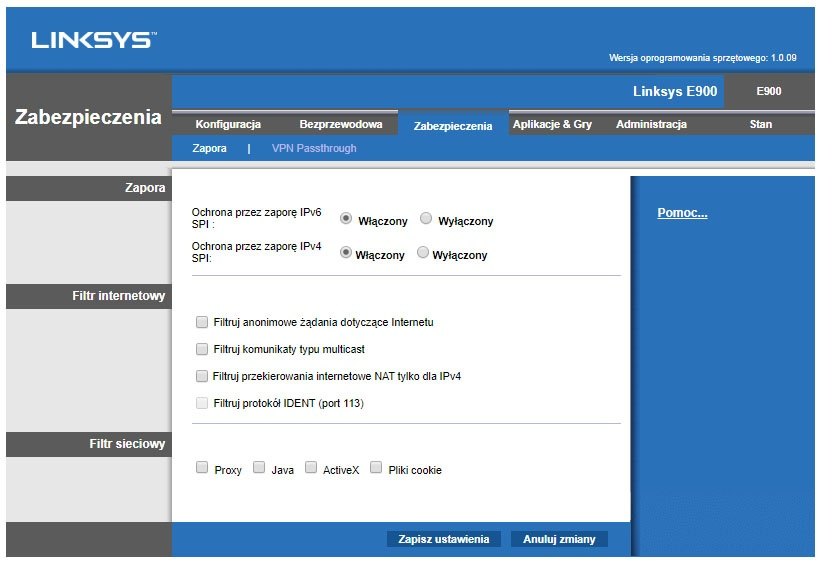Click the Zapisz ustawienia button
The image size is (822, 563).
point(443,539)
